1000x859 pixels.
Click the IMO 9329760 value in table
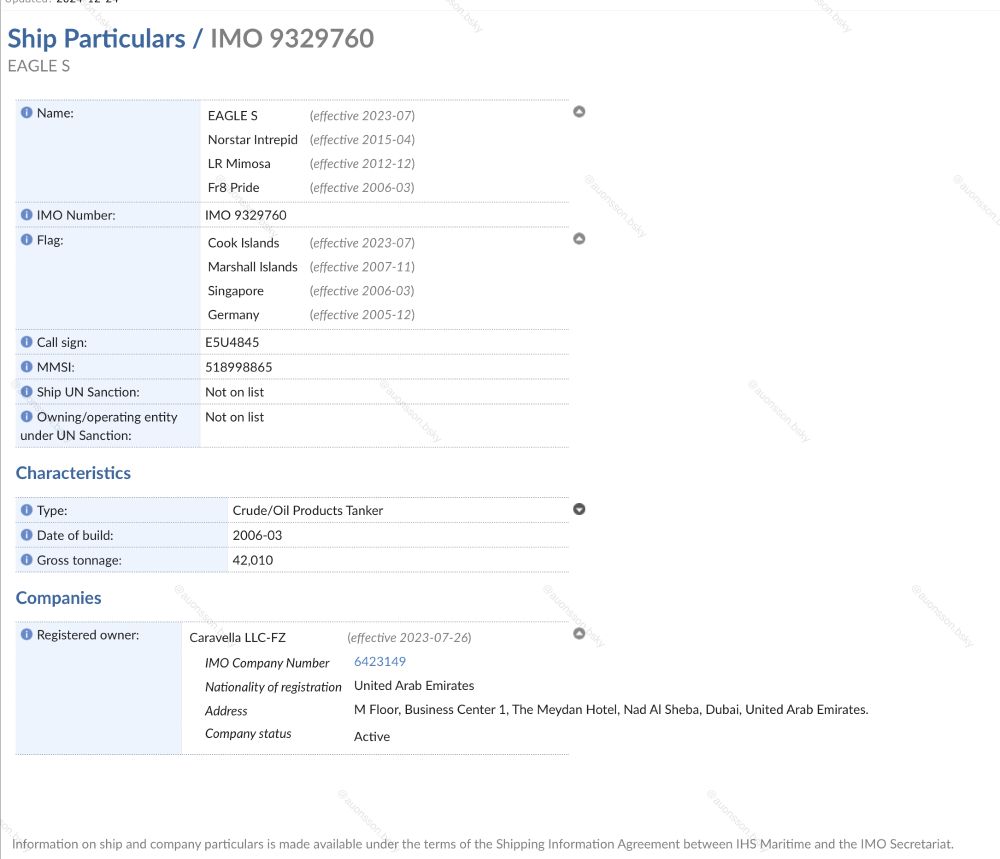246,216
